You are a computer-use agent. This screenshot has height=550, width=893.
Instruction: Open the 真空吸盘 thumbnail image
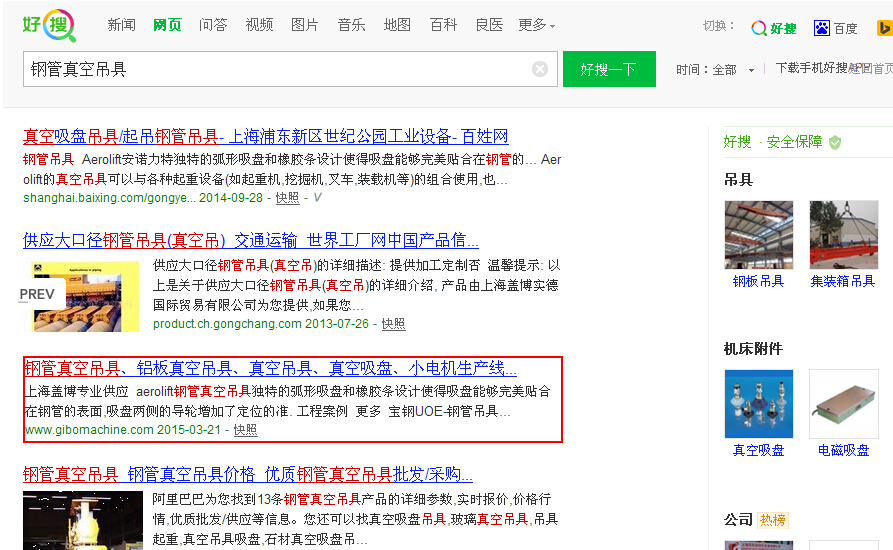point(759,404)
